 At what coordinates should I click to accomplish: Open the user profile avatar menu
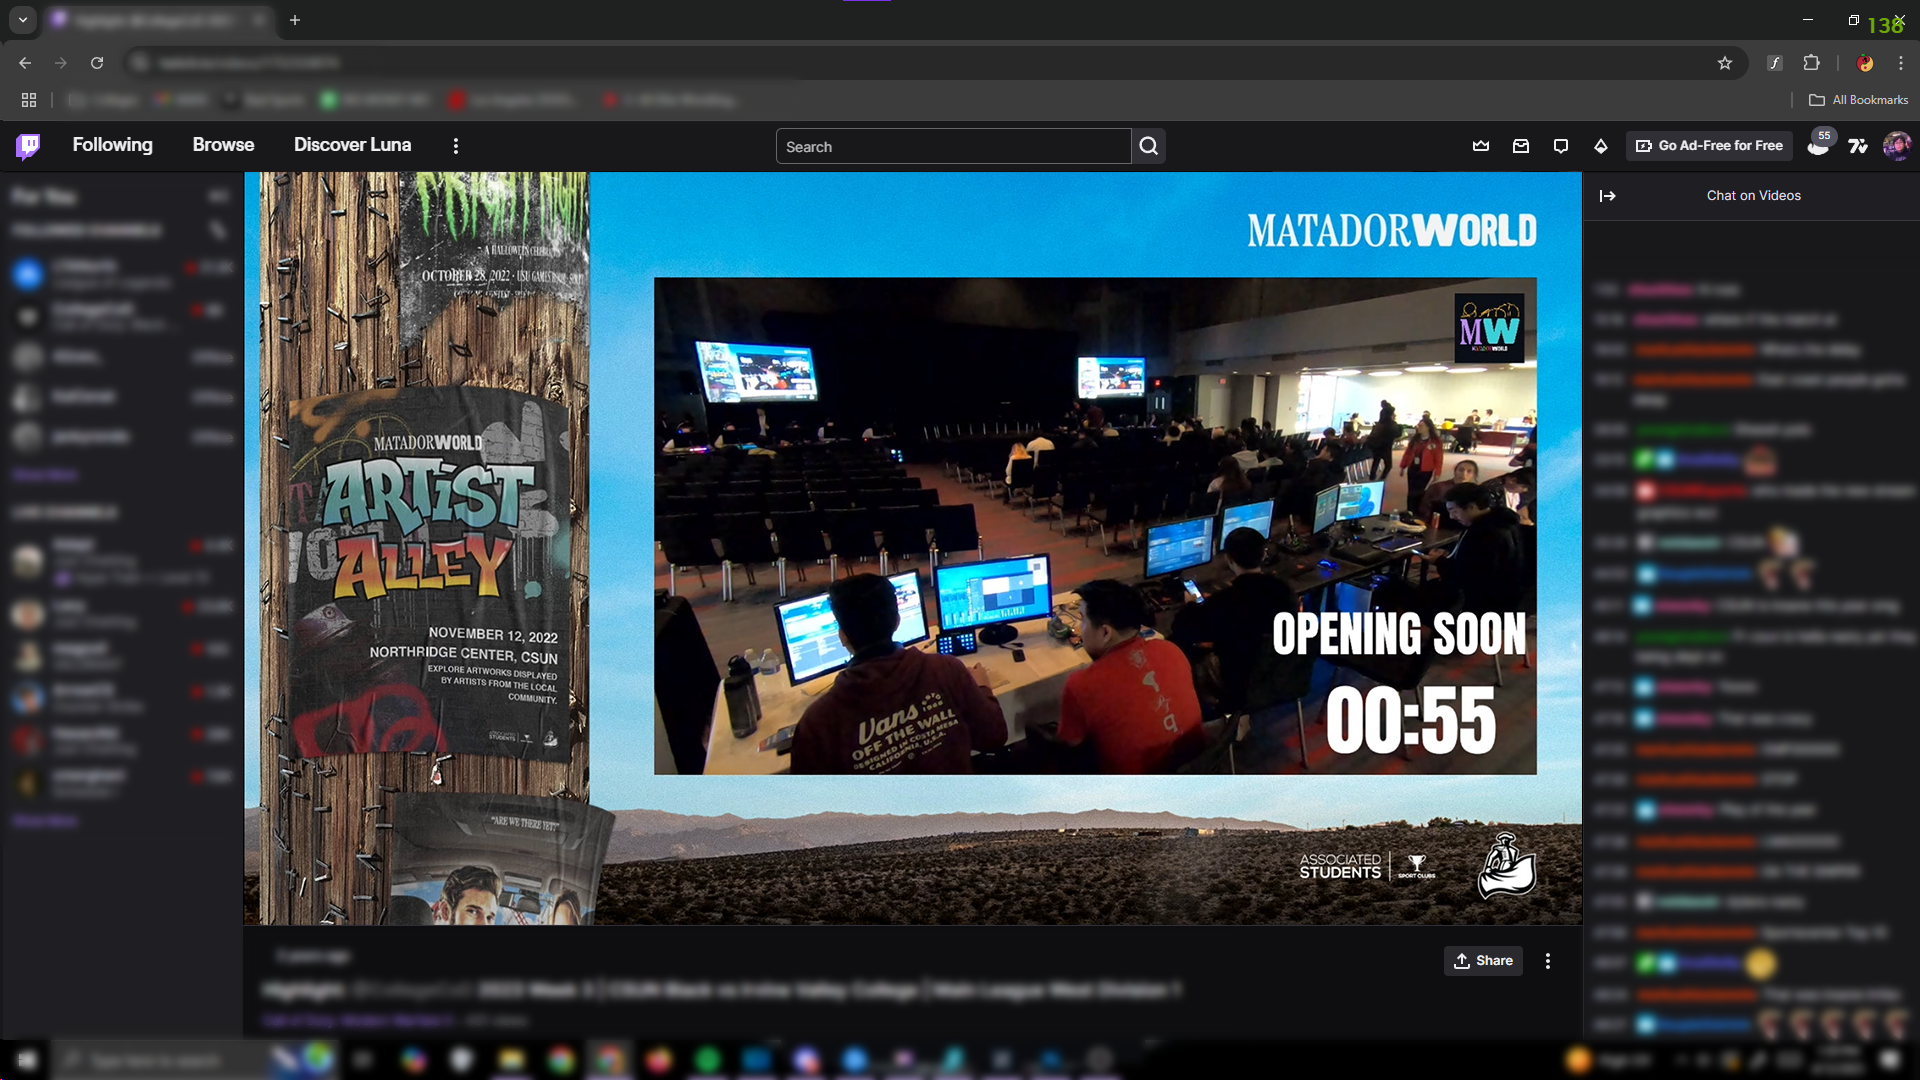pyautogui.click(x=1896, y=146)
